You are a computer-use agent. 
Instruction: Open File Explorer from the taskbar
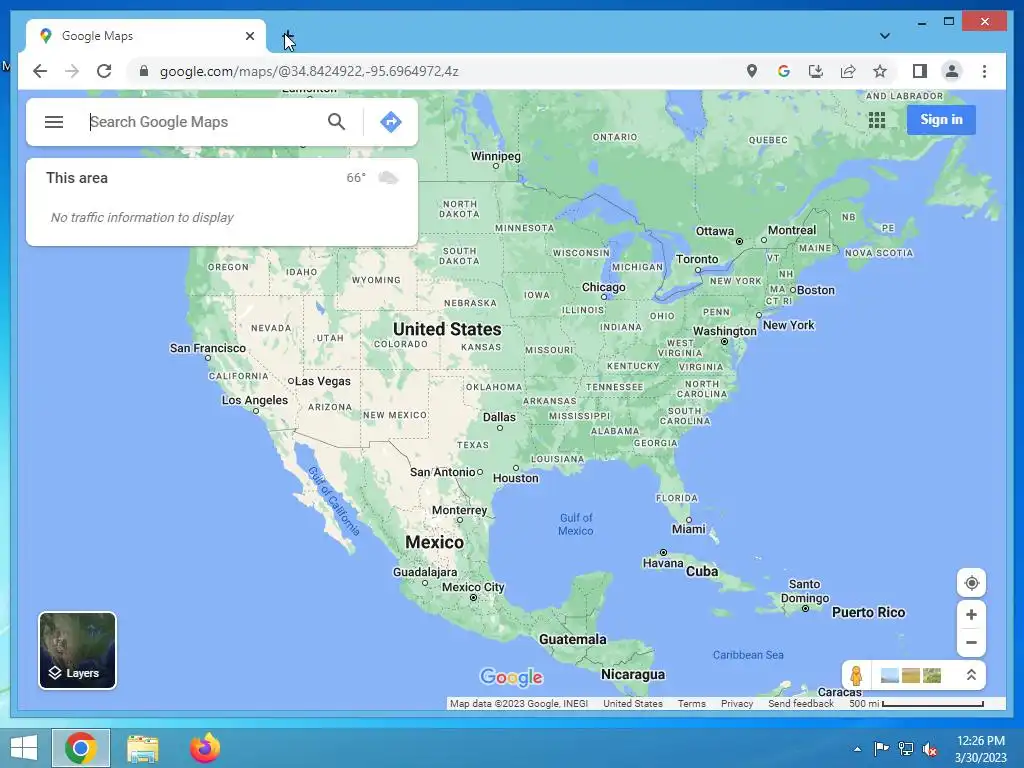pyautogui.click(x=142, y=748)
